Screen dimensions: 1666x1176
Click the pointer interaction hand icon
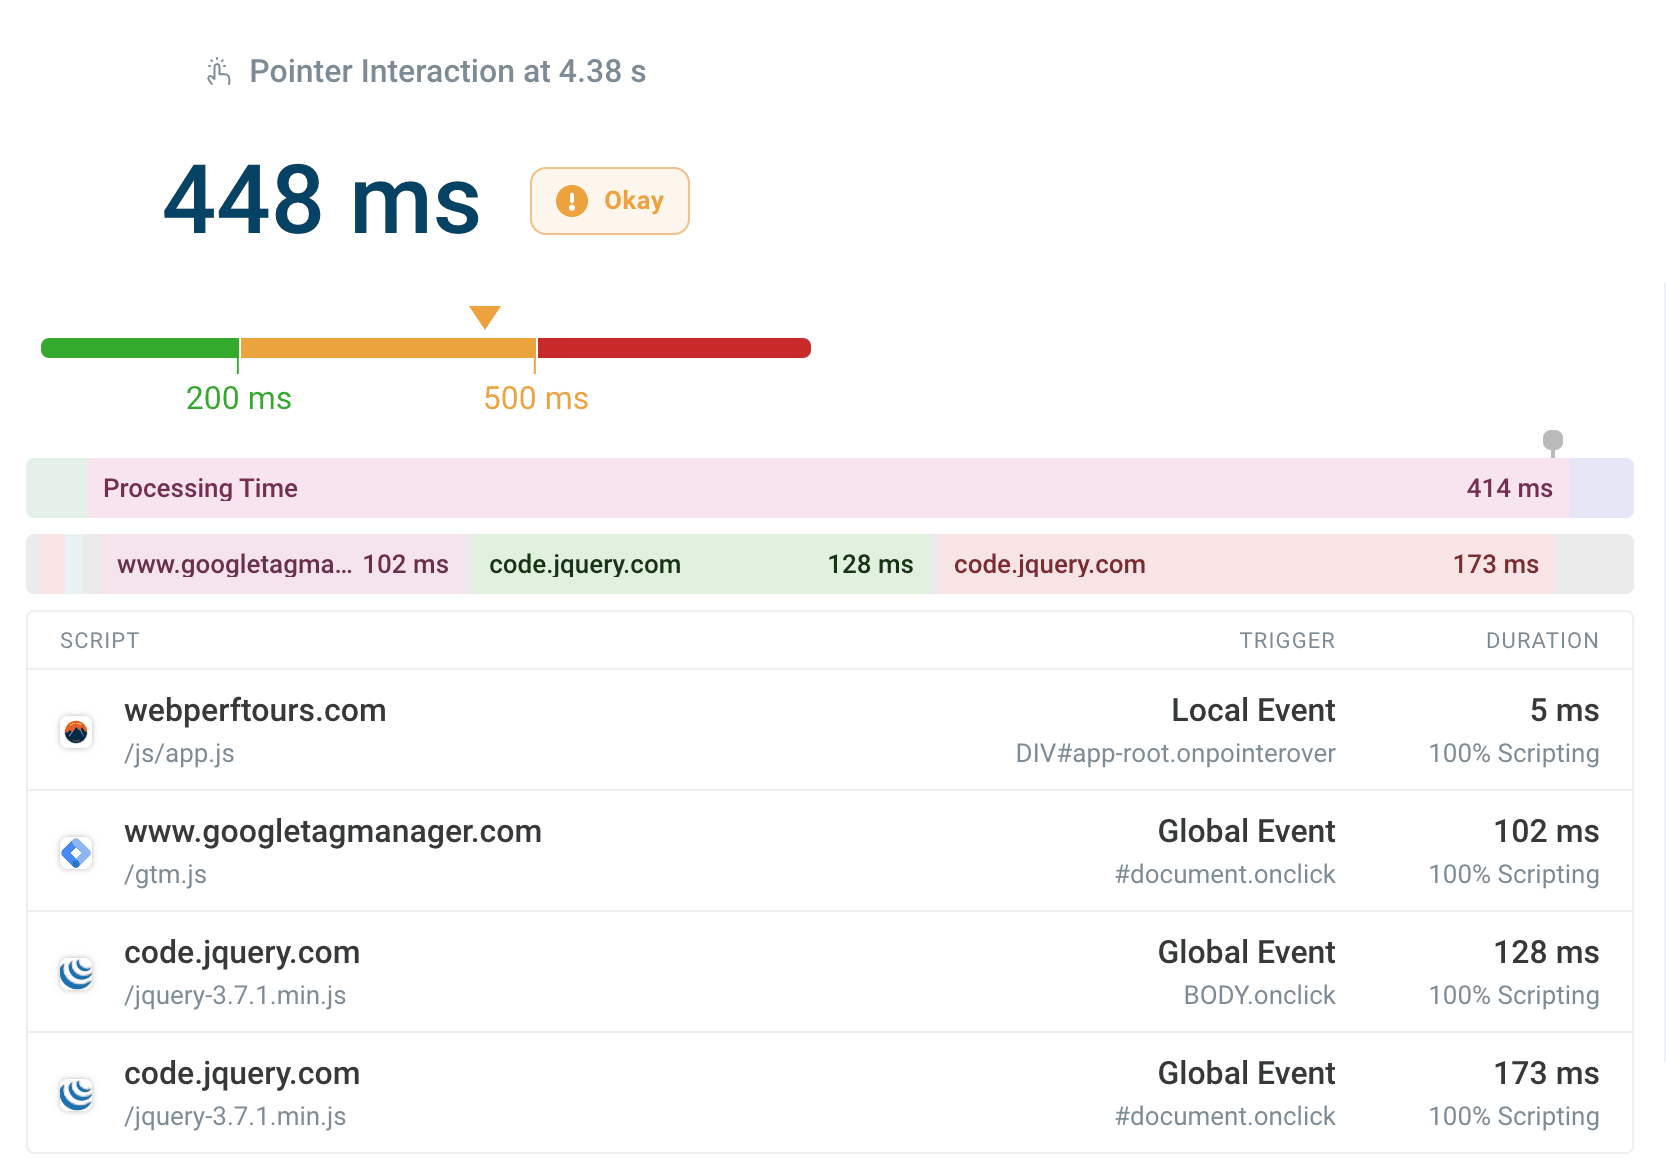[218, 72]
